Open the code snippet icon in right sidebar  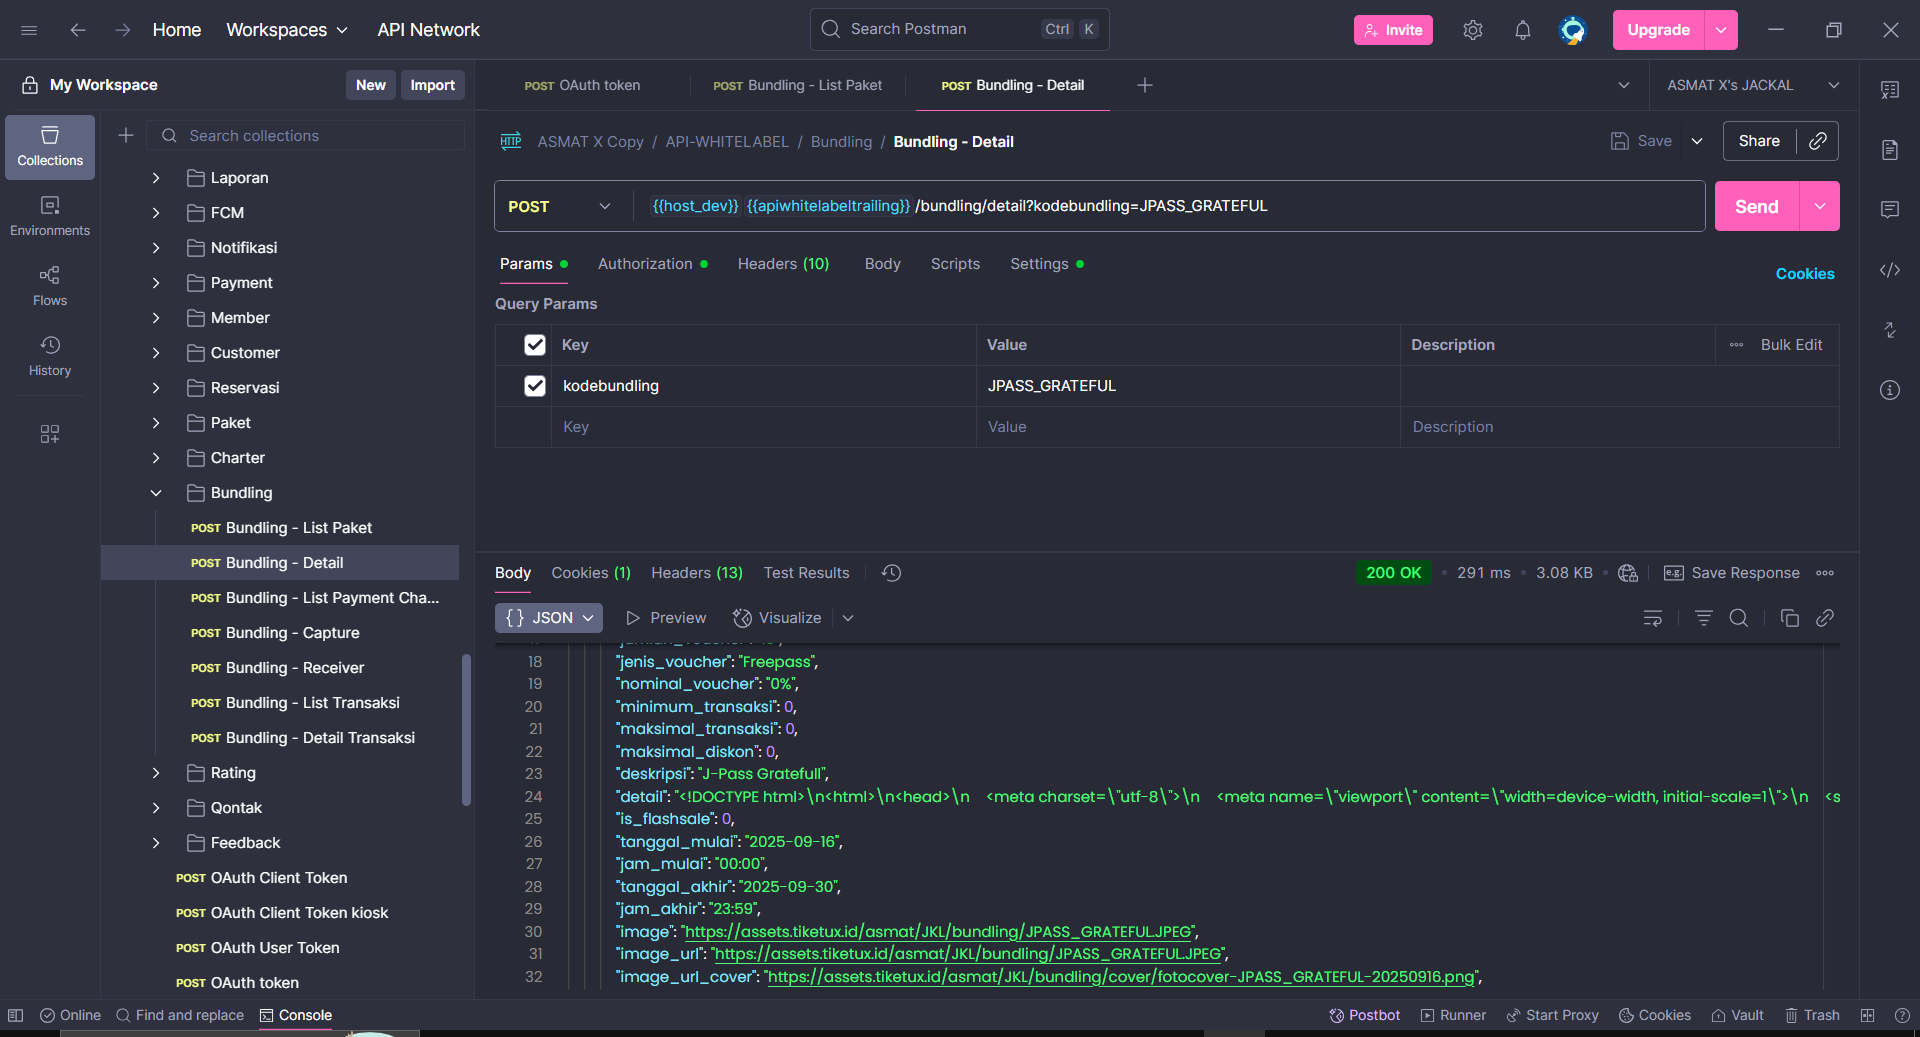click(1890, 270)
